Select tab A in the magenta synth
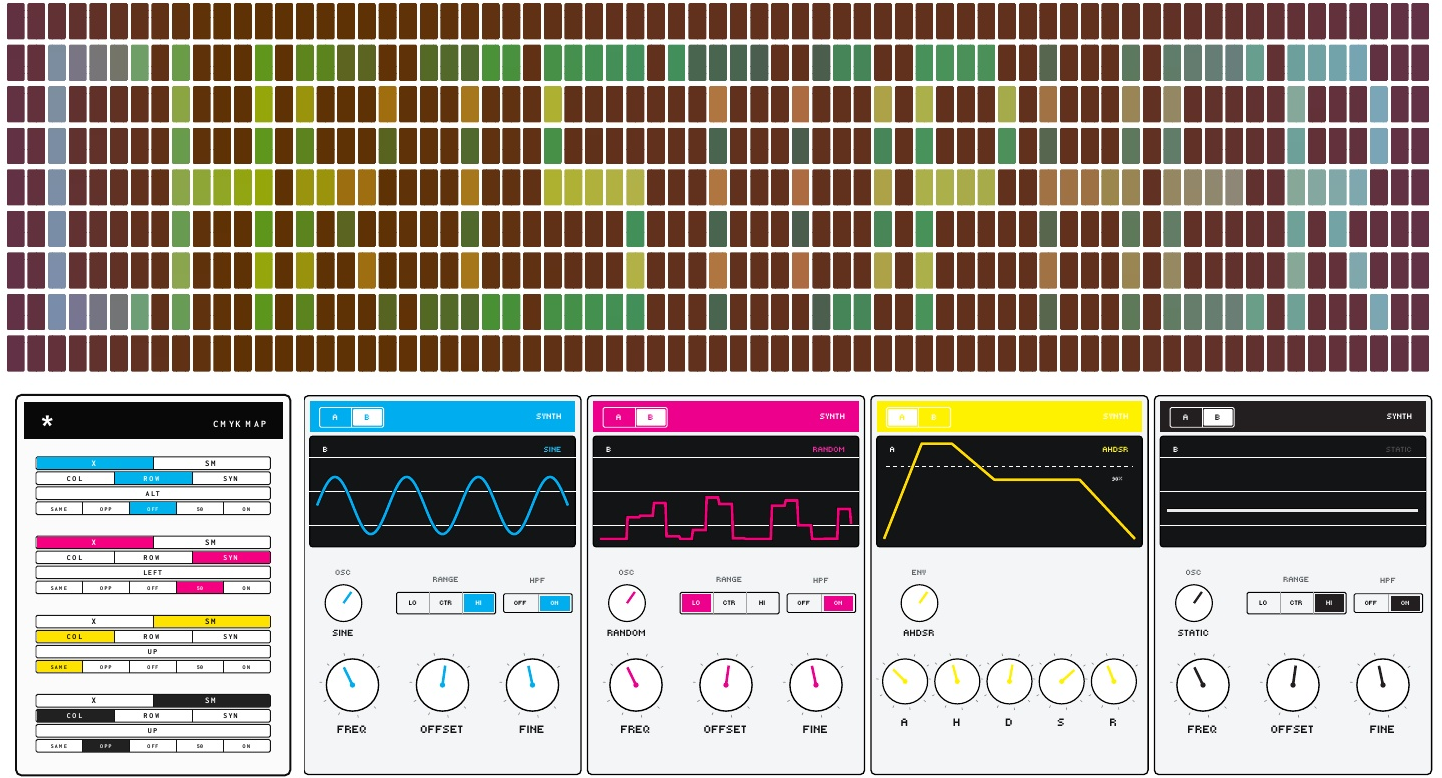Screen dimensions: 1442x778 (x=619, y=417)
